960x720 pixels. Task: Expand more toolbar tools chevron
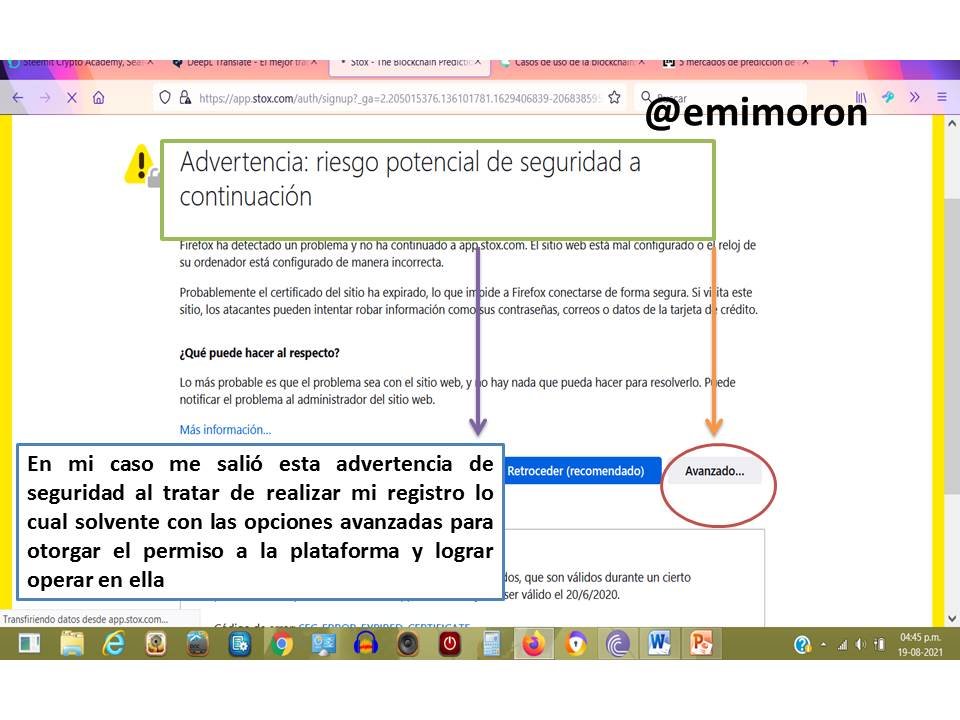pyautogui.click(x=914, y=97)
